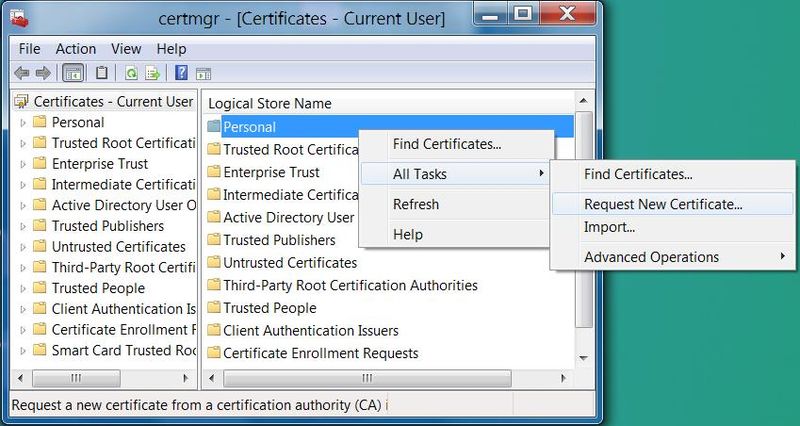Open the All Tasks submenu entry

pos(457,174)
